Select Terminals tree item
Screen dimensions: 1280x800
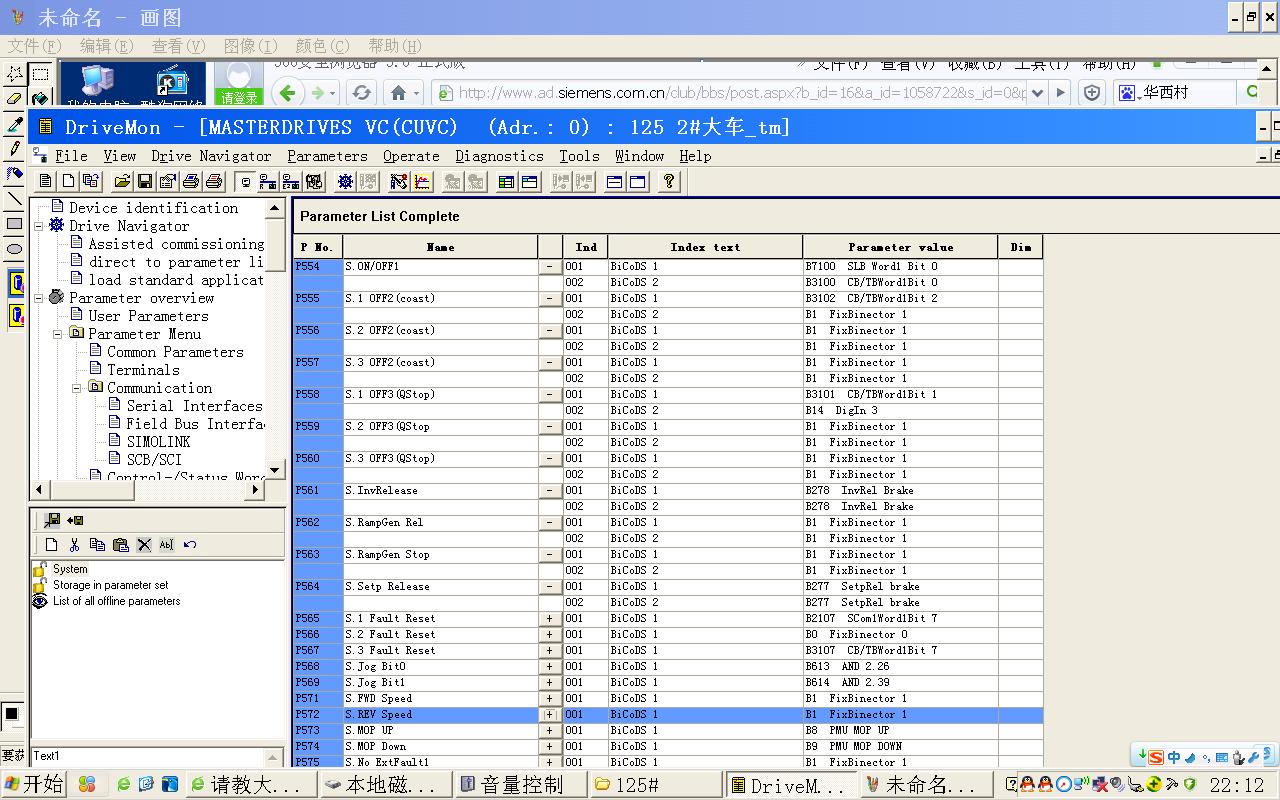143,370
